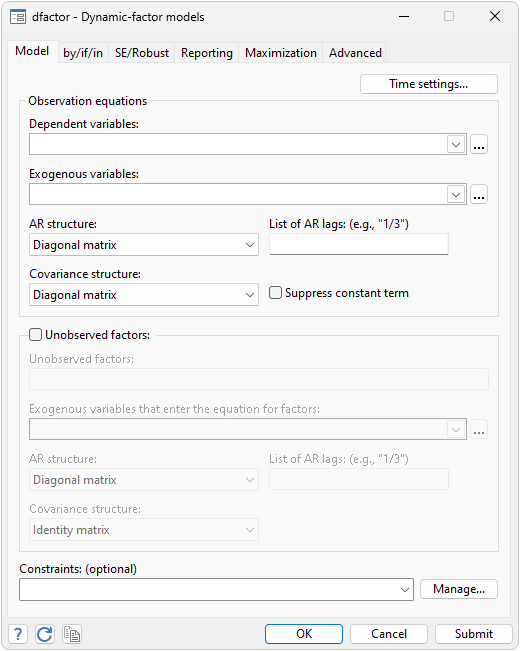Open the observation Covariance structure dropdown
Image resolution: width=520 pixels, height=651 pixels.
pyautogui.click(x=144, y=295)
